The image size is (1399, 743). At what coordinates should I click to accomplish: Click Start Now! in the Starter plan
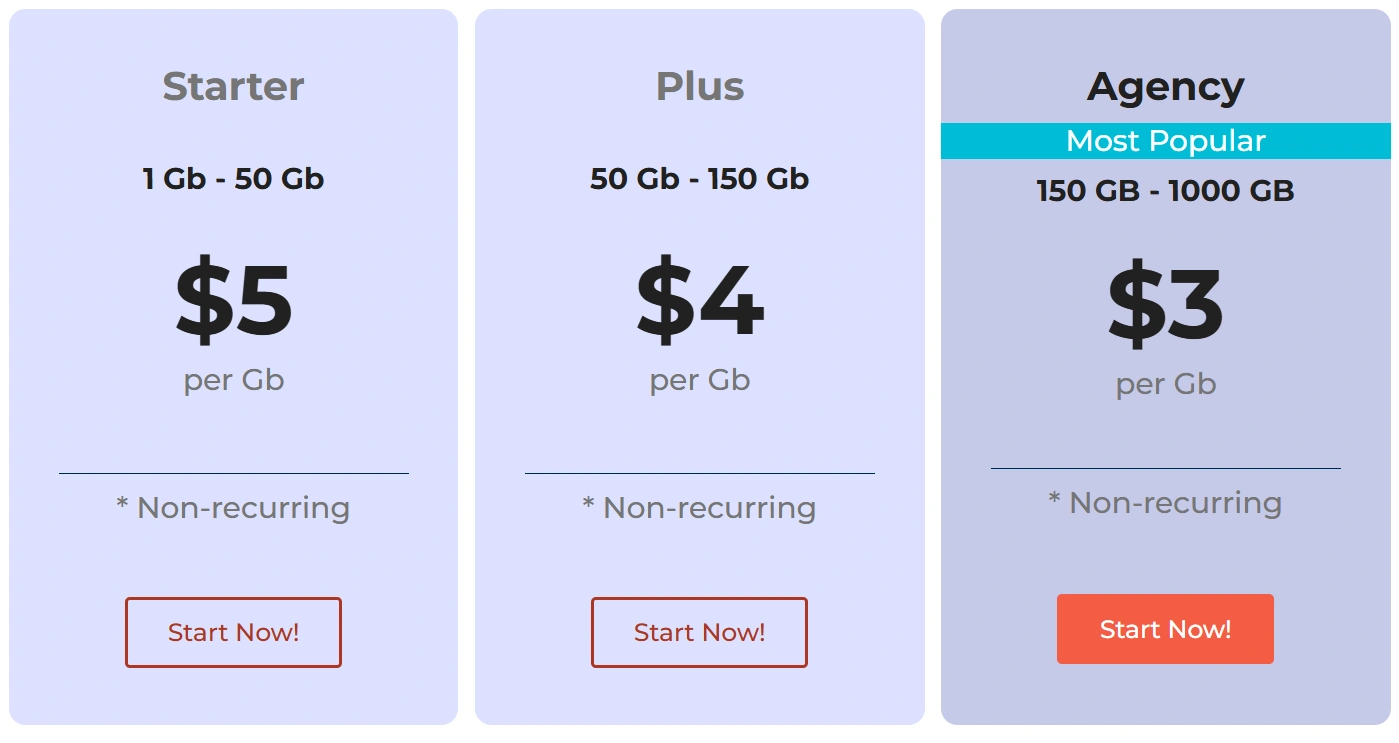[233, 632]
